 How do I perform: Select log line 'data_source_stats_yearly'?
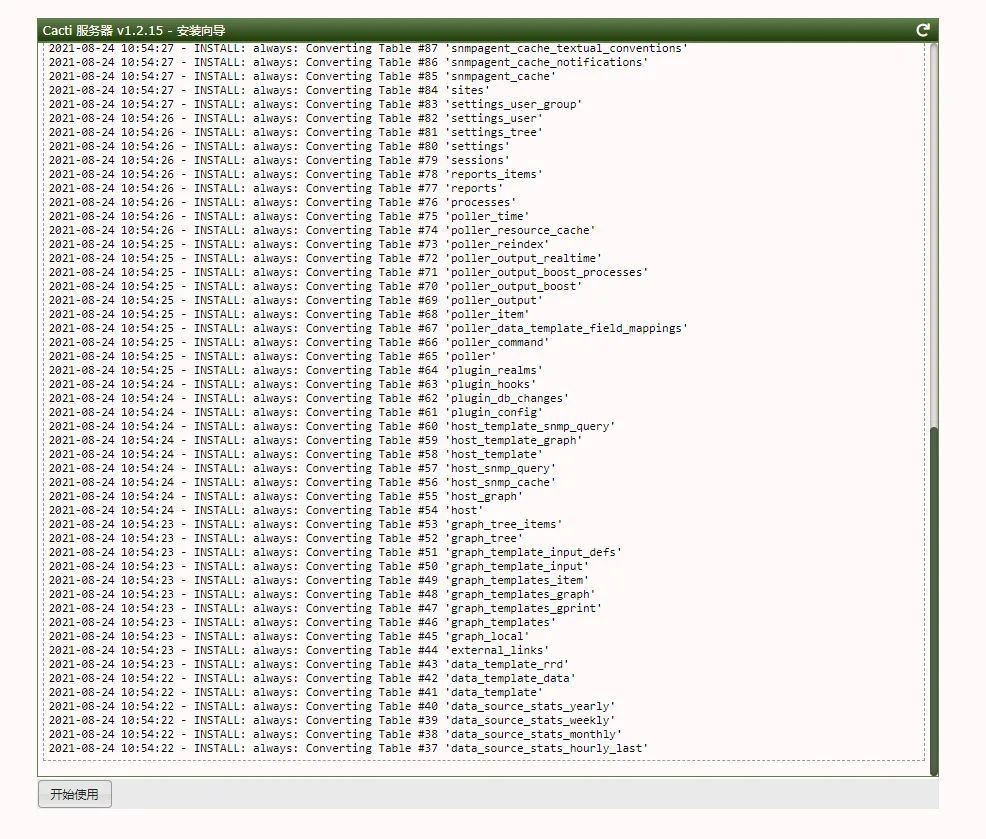pos(331,706)
